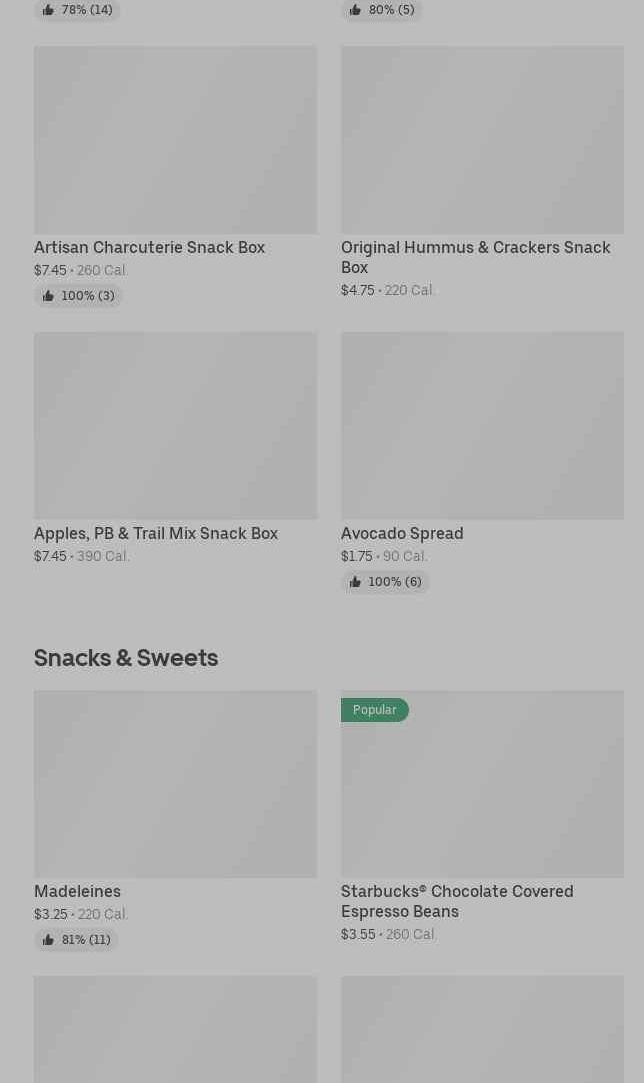The height and width of the screenshot is (1083, 644).
Task: Click thumbs-up icon under Artisan Charcuterie Snack Box
Action: 48,296
